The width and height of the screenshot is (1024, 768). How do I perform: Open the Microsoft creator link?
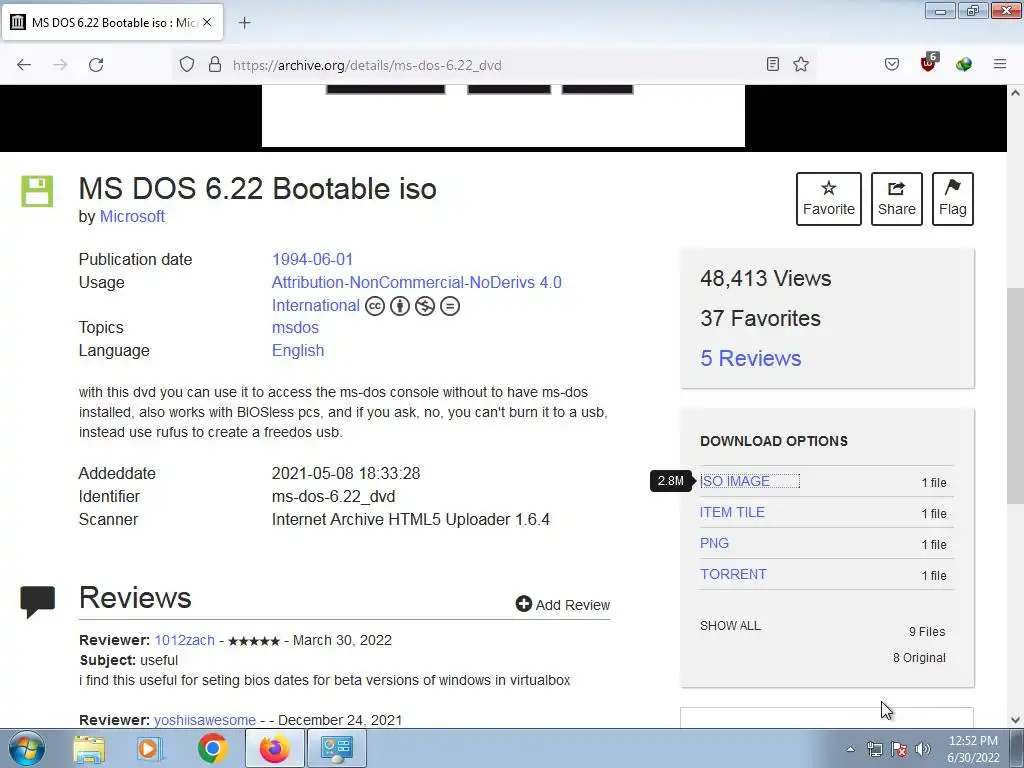132,216
